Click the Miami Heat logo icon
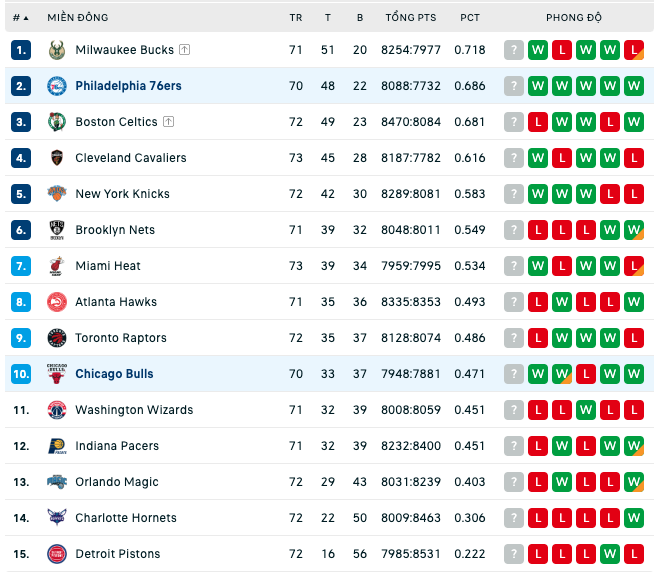 57,266
